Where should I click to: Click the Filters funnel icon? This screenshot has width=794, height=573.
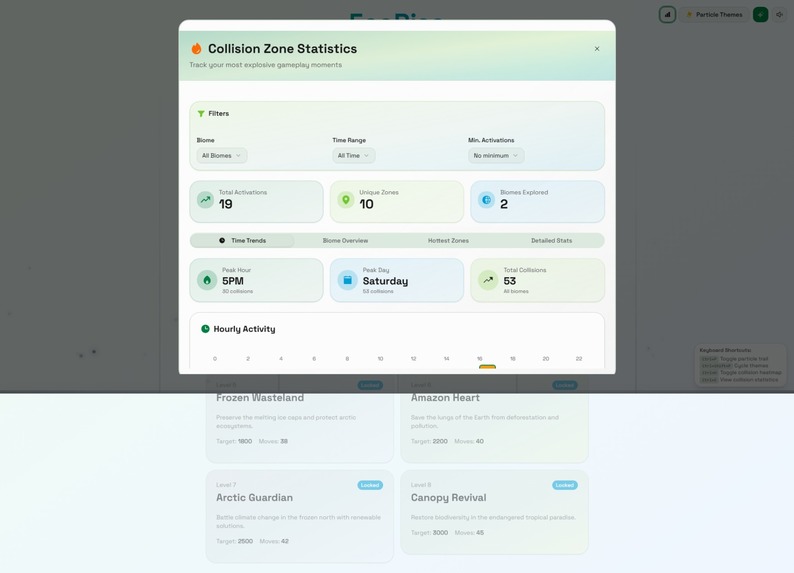click(x=201, y=113)
